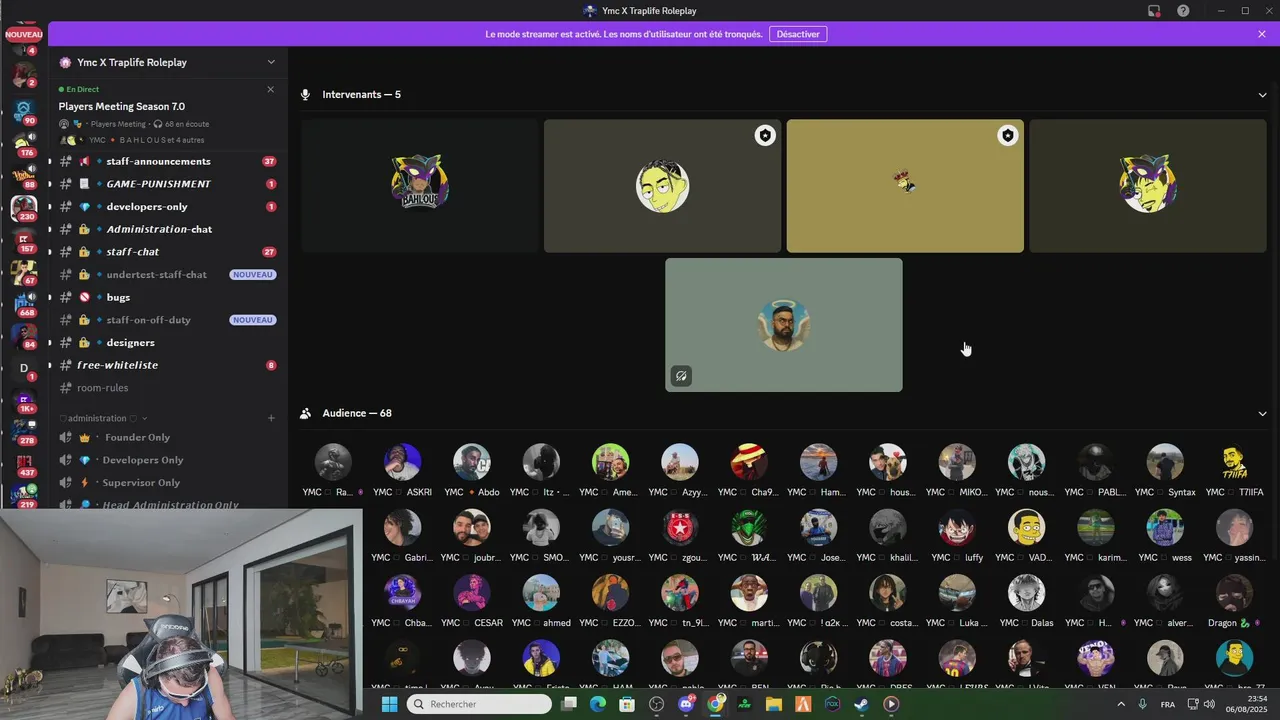Select audience member Syntax avatar
The height and width of the screenshot is (720, 1280).
(x=1165, y=462)
